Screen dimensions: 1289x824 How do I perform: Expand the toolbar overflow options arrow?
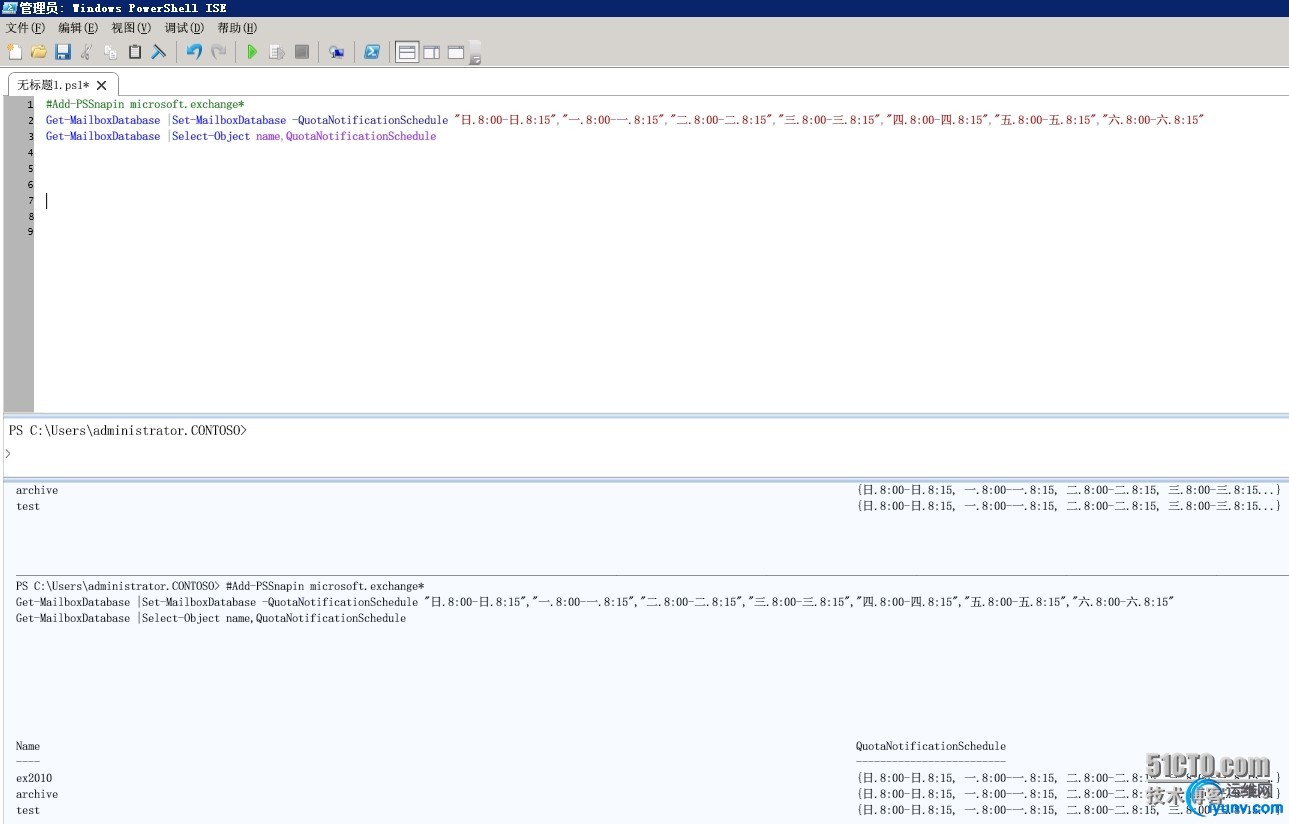(x=476, y=54)
